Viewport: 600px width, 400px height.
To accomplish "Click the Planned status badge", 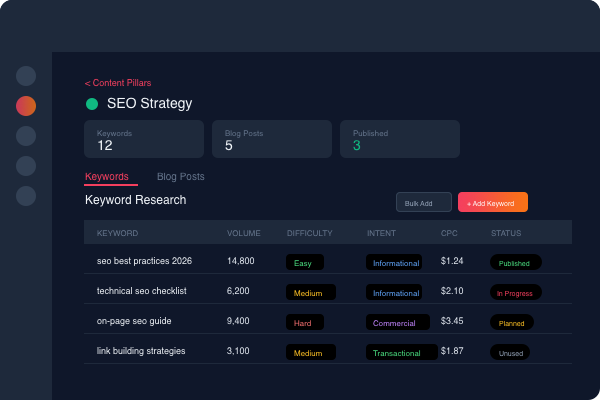I will 512,322.
